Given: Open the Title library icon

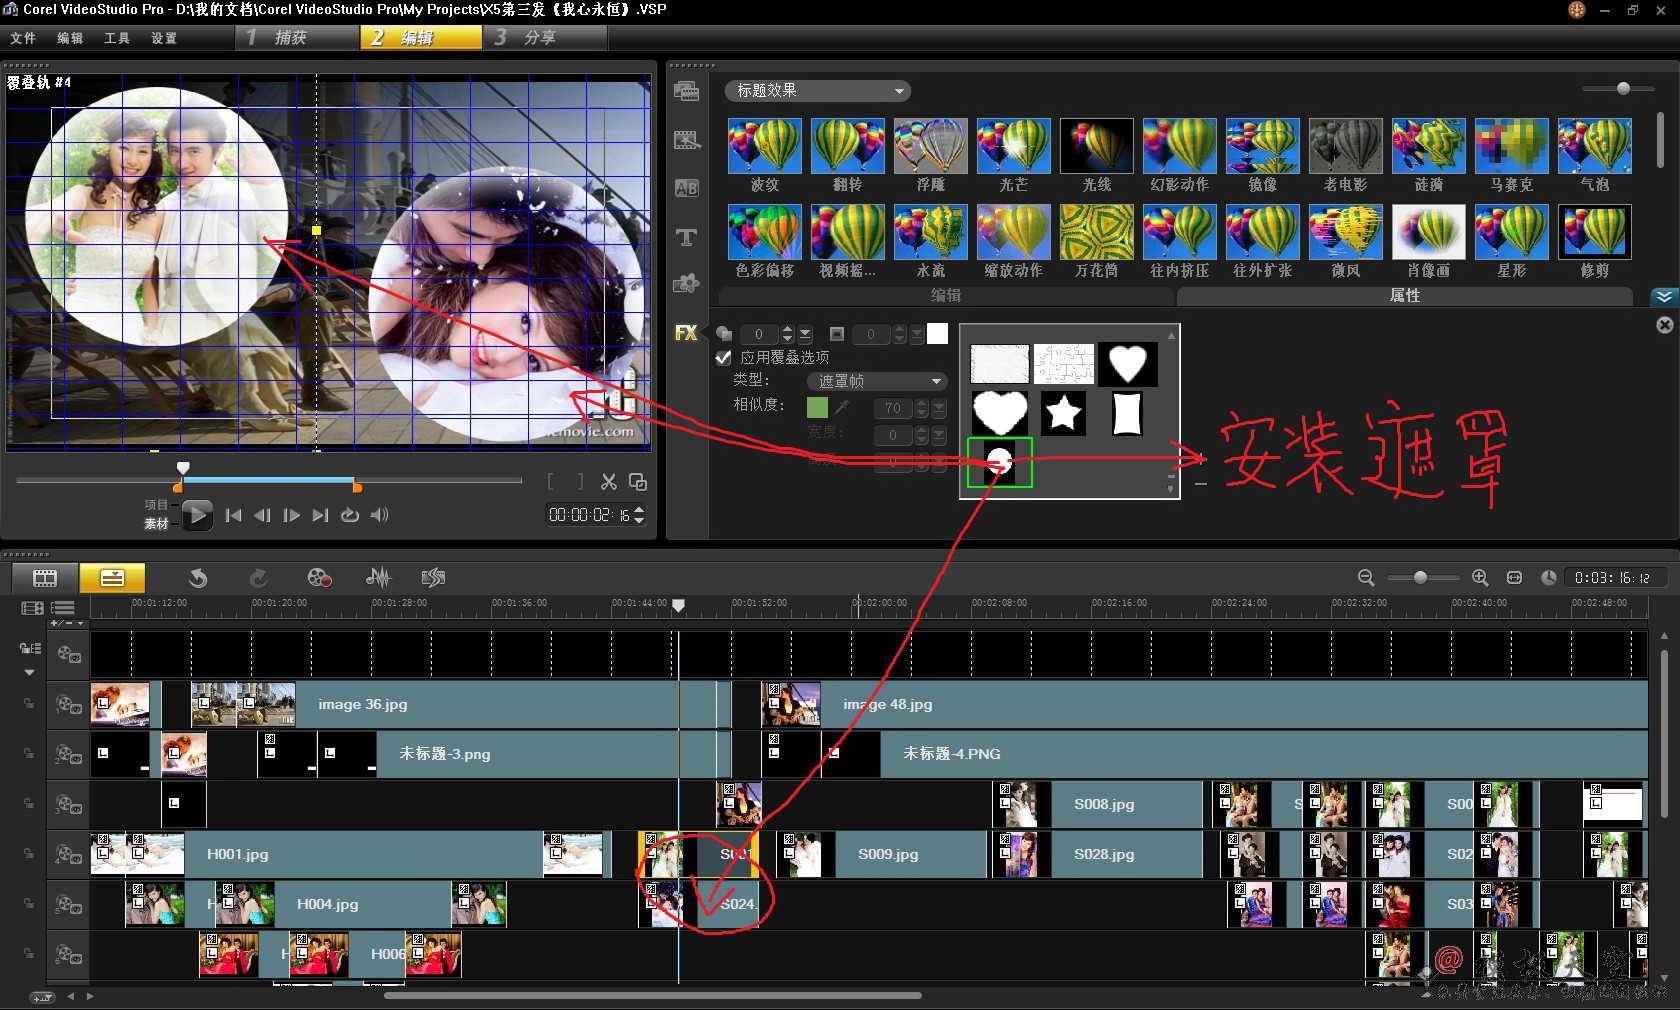Looking at the screenshot, I should pyautogui.click(x=686, y=188).
